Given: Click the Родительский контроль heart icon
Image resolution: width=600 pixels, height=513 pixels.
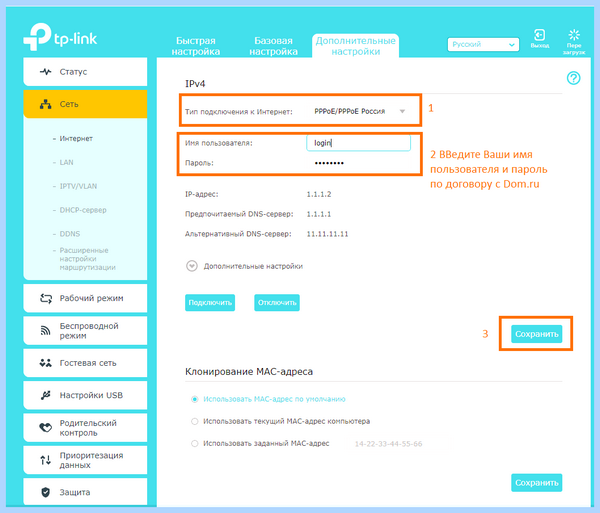Looking at the screenshot, I should (46, 428).
